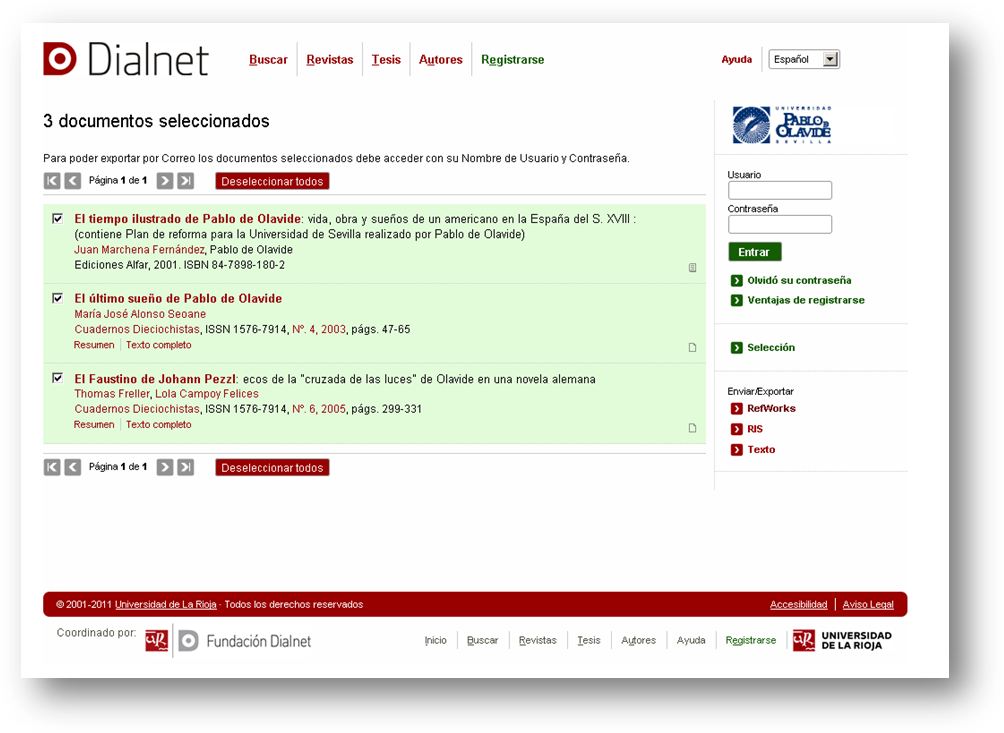Open issue Nº. 6, 2005
1004x733 pixels.
coord(319,409)
